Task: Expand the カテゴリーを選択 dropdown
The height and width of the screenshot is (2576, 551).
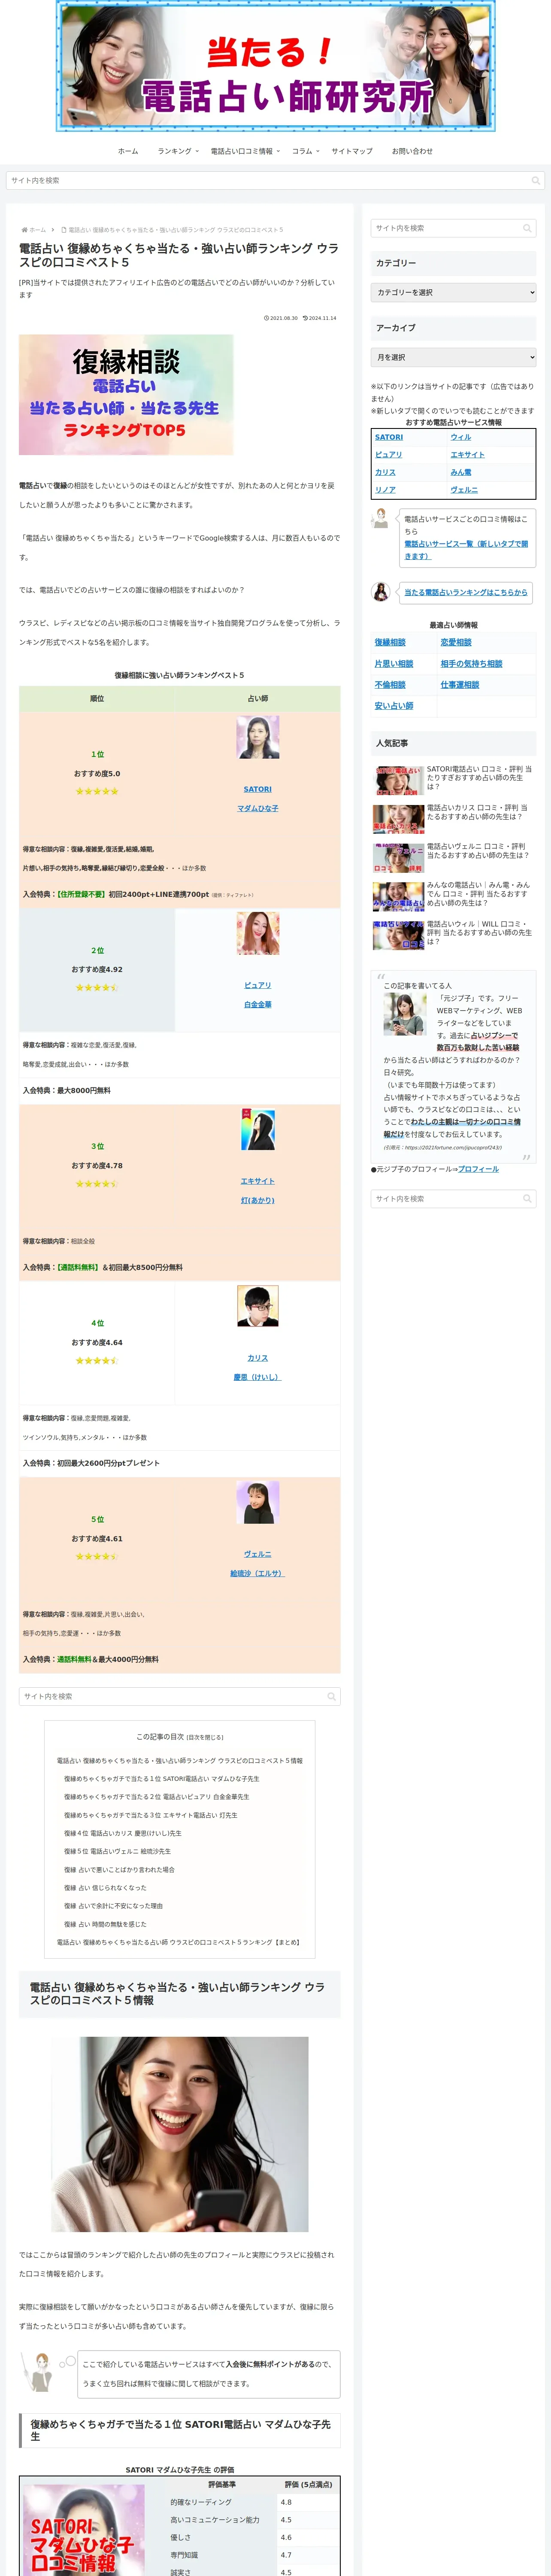Action: 453,293
